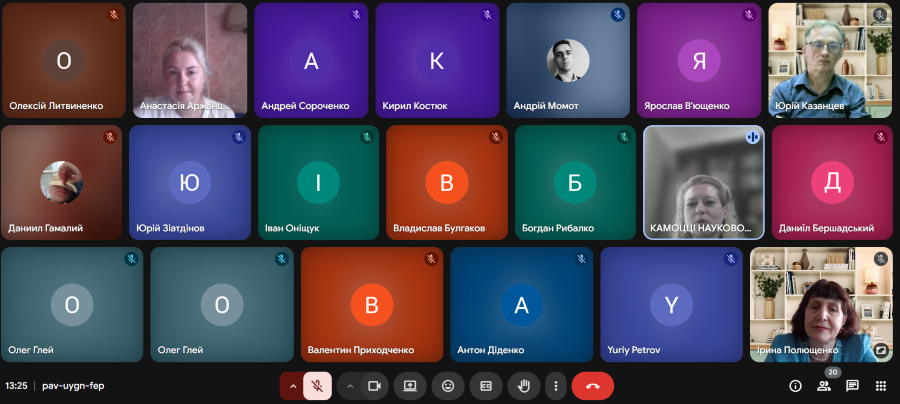Viewport: 900px width, 404px height.
Task: Select Андрій Момот's participant tile
Action: [x=567, y=60]
